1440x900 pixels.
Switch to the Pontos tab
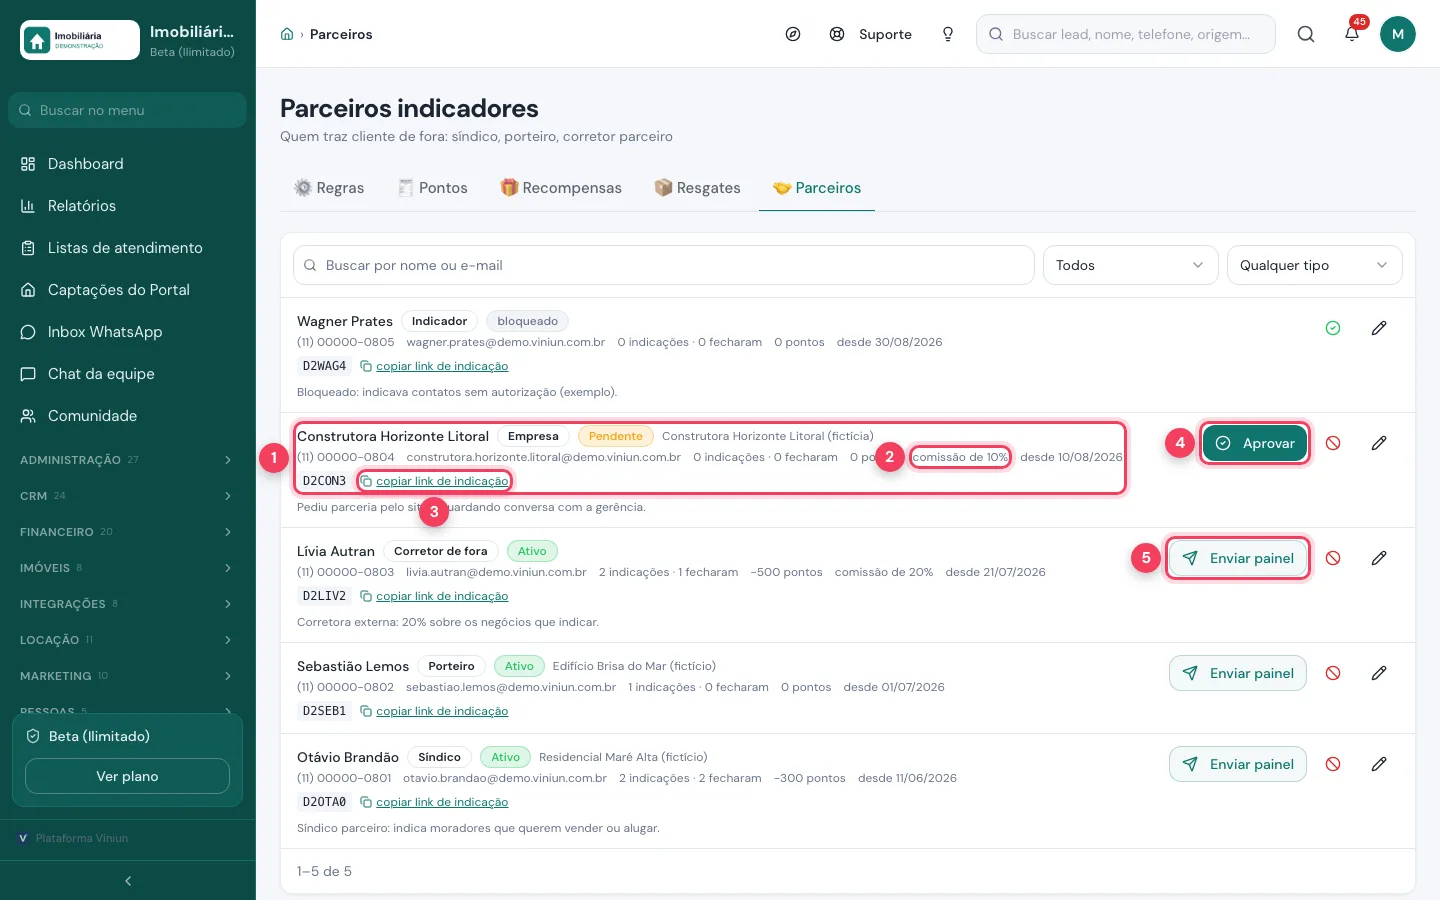point(433,188)
